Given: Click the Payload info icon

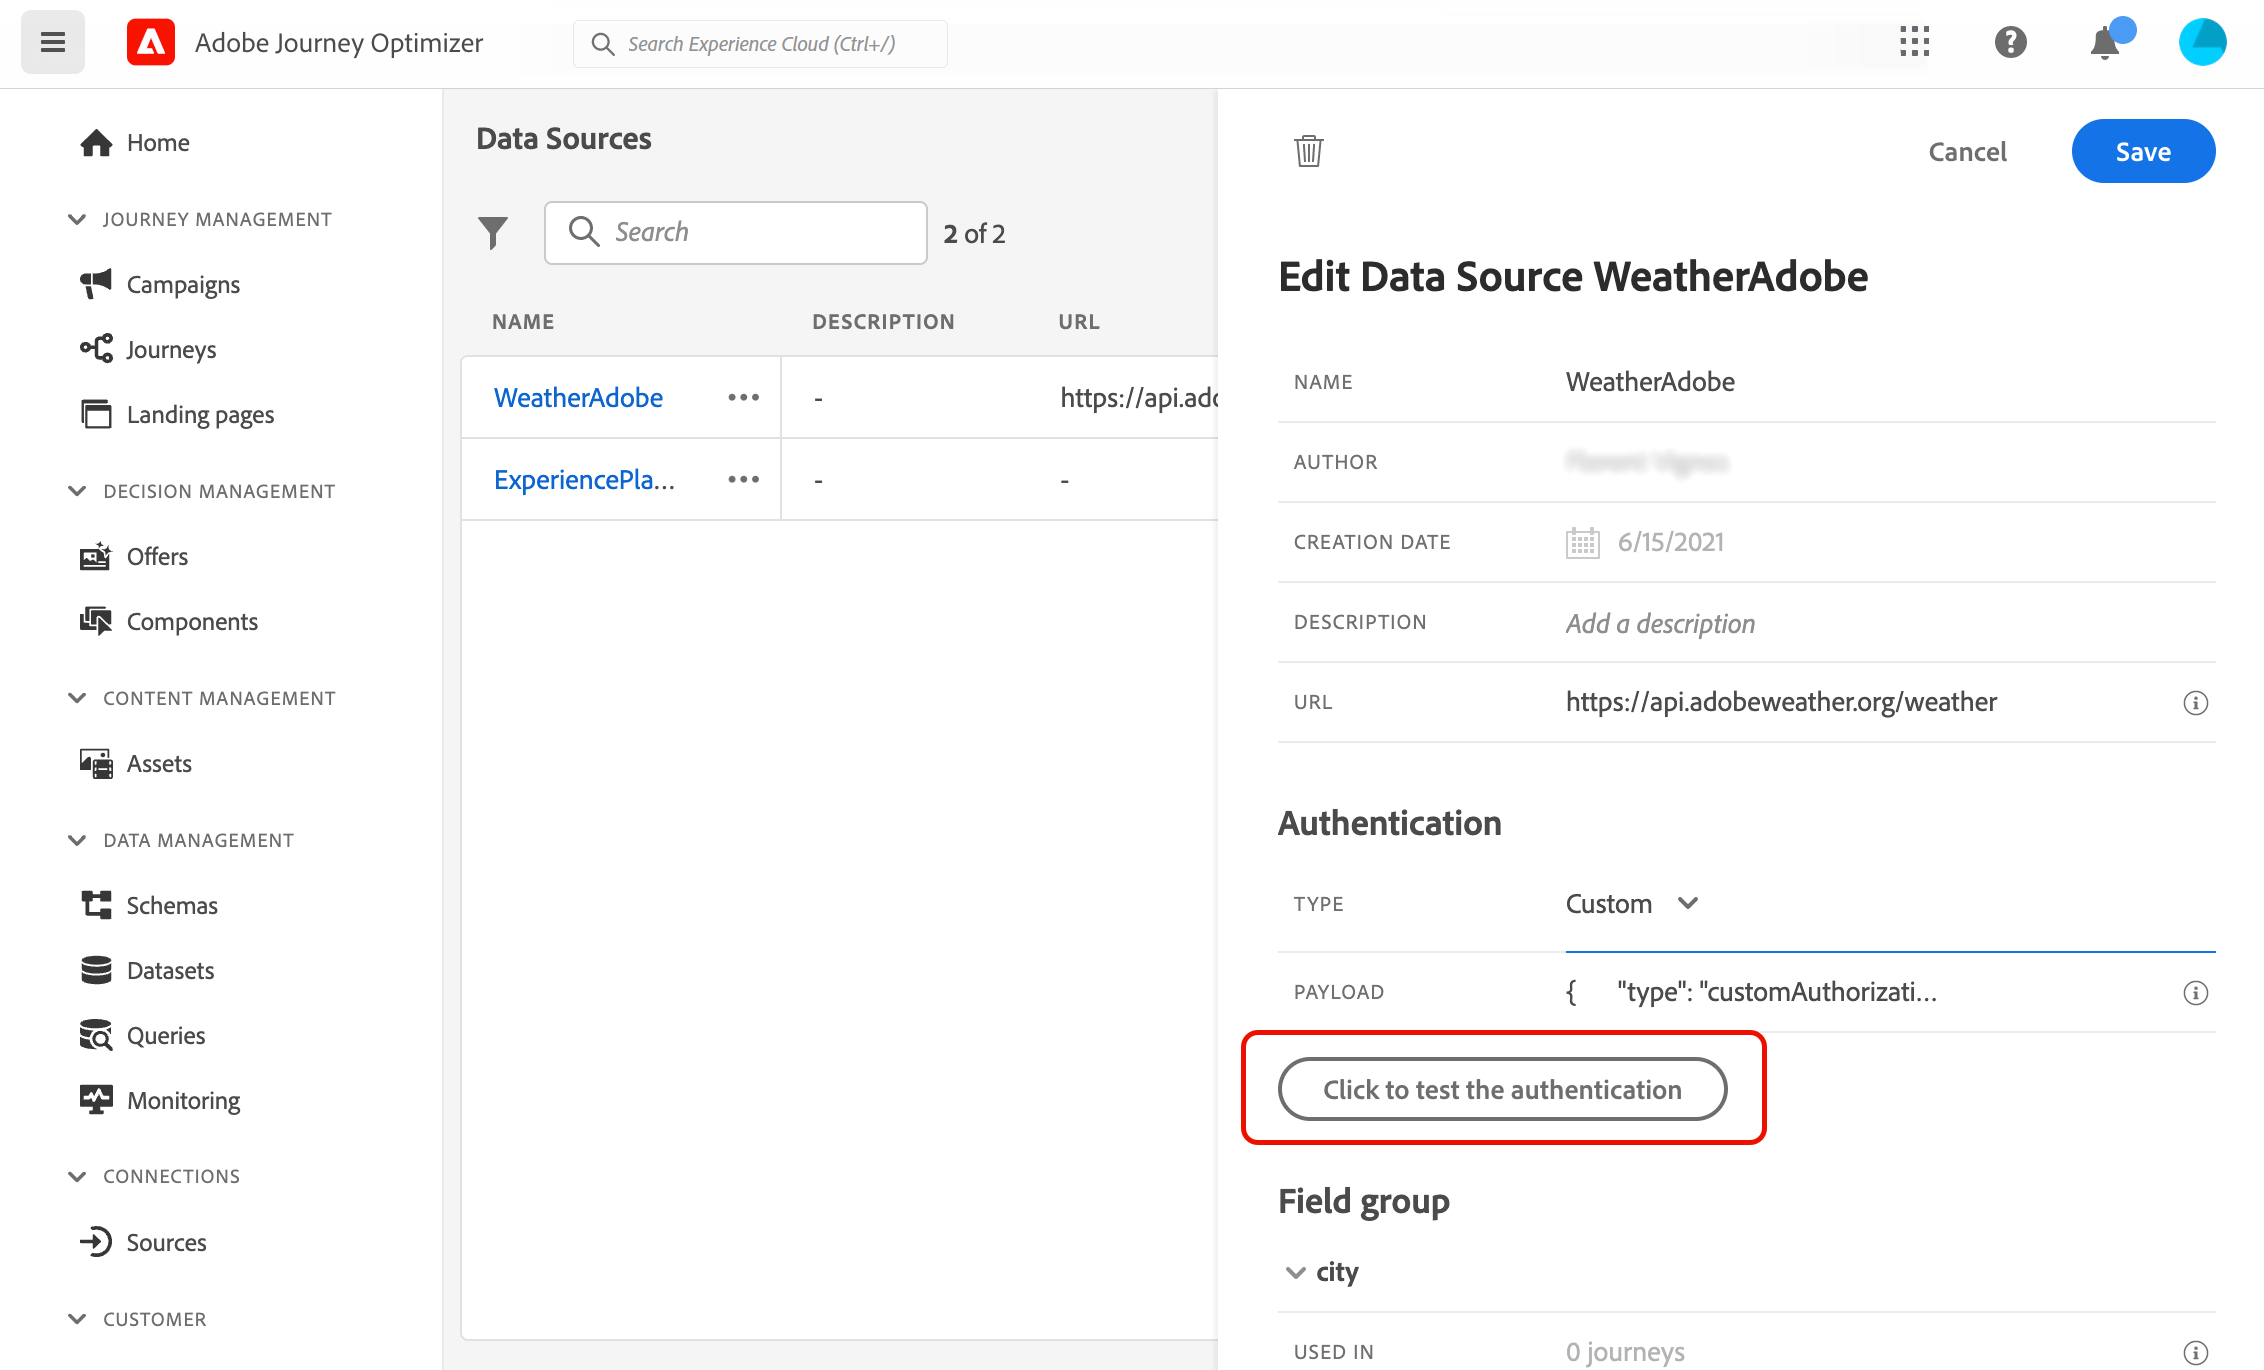Looking at the screenshot, I should click(2195, 993).
